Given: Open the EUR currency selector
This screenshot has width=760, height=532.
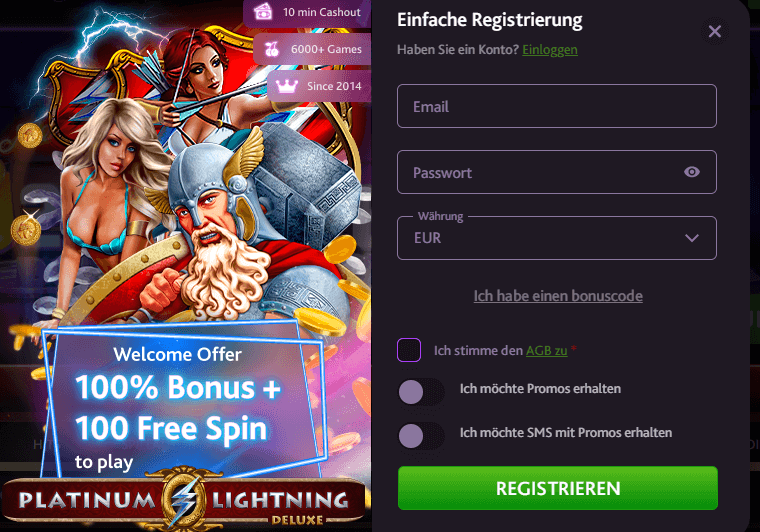Looking at the screenshot, I should point(556,238).
